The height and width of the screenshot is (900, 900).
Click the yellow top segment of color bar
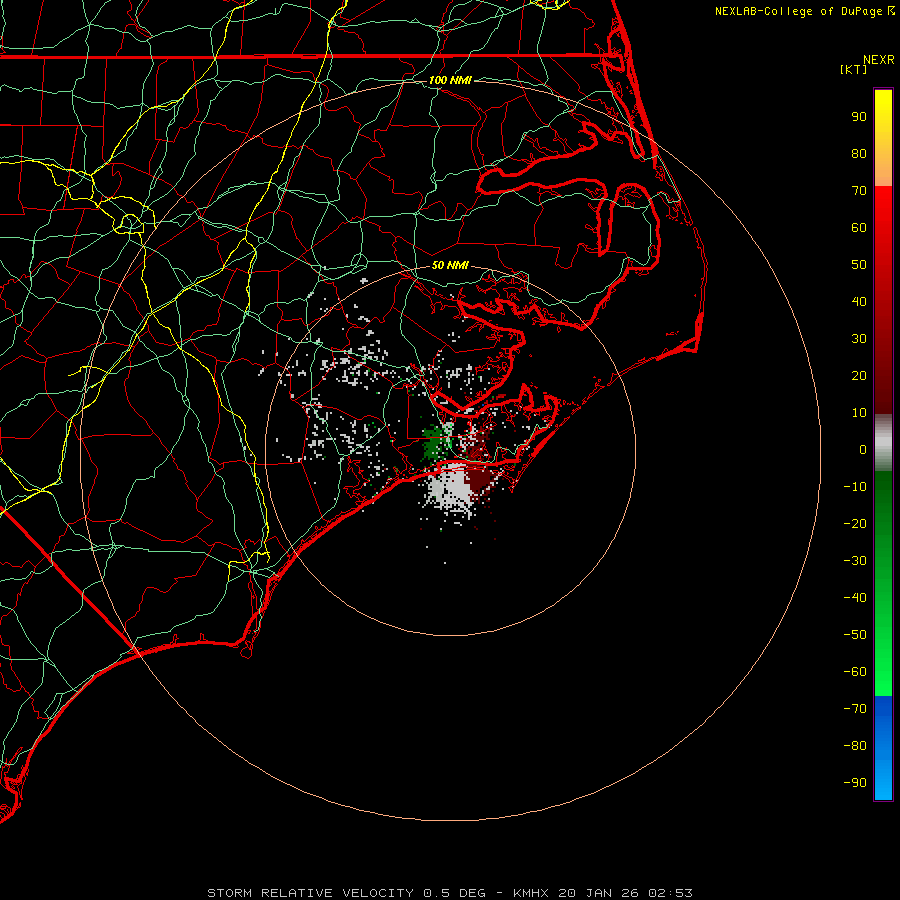pyautogui.click(x=883, y=138)
